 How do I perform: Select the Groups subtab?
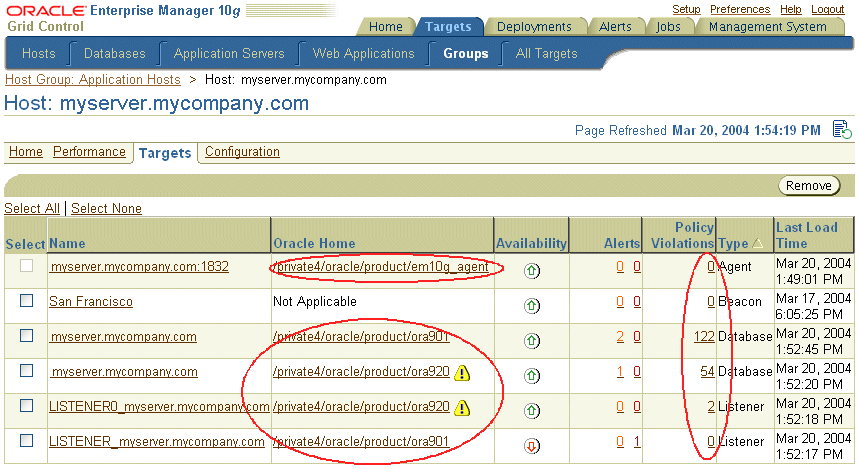click(x=466, y=54)
